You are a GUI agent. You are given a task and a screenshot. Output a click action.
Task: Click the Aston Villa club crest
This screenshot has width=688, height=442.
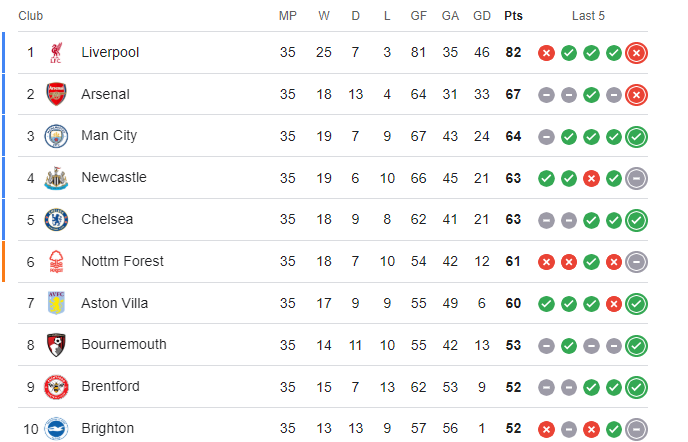coord(56,304)
